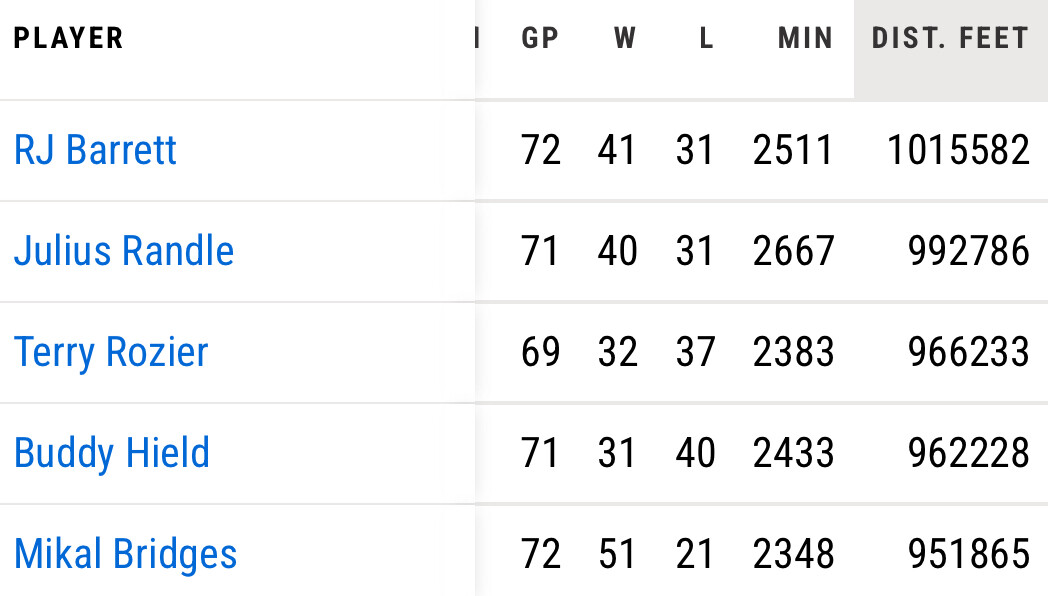The width and height of the screenshot is (1048, 596).
Task: Sort by the W column header
Action: (x=625, y=39)
